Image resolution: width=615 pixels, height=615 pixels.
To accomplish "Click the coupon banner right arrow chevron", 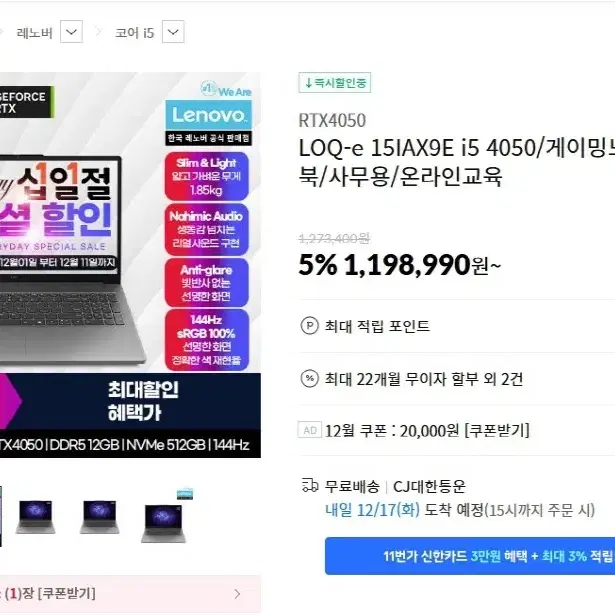I will click(x=237, y=594).
